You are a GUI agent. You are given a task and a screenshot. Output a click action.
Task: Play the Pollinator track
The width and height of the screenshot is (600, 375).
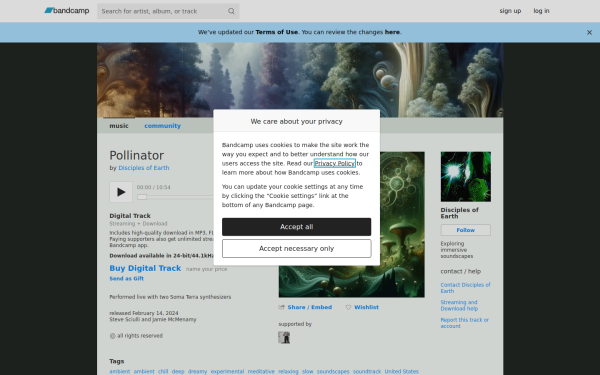pos(121,192)
